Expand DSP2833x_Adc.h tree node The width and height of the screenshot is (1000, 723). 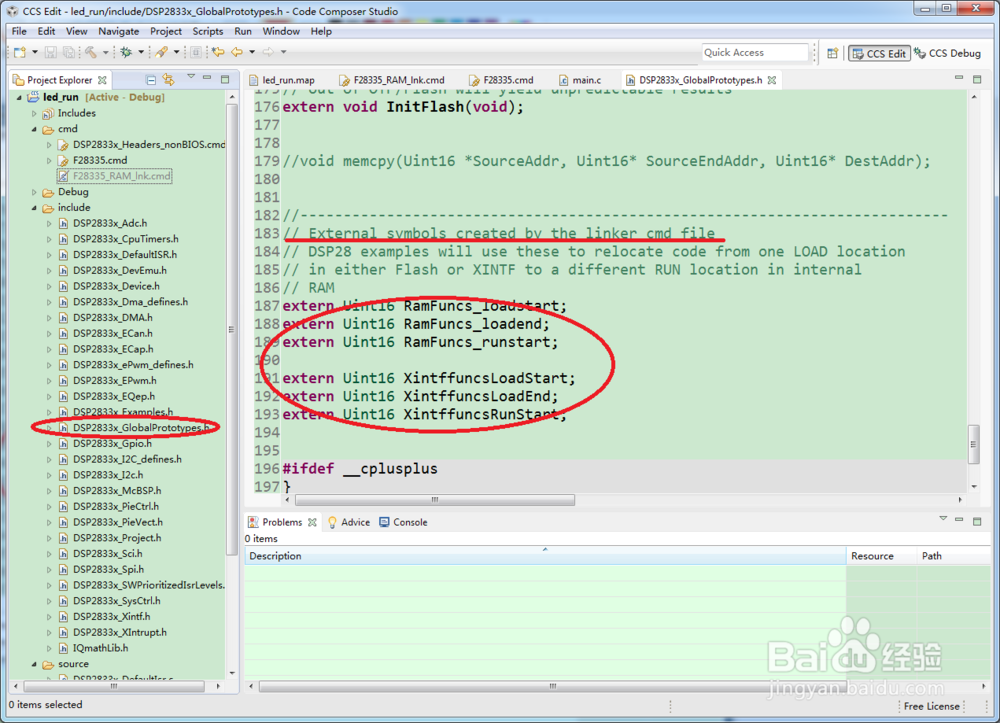coord(49,223)
